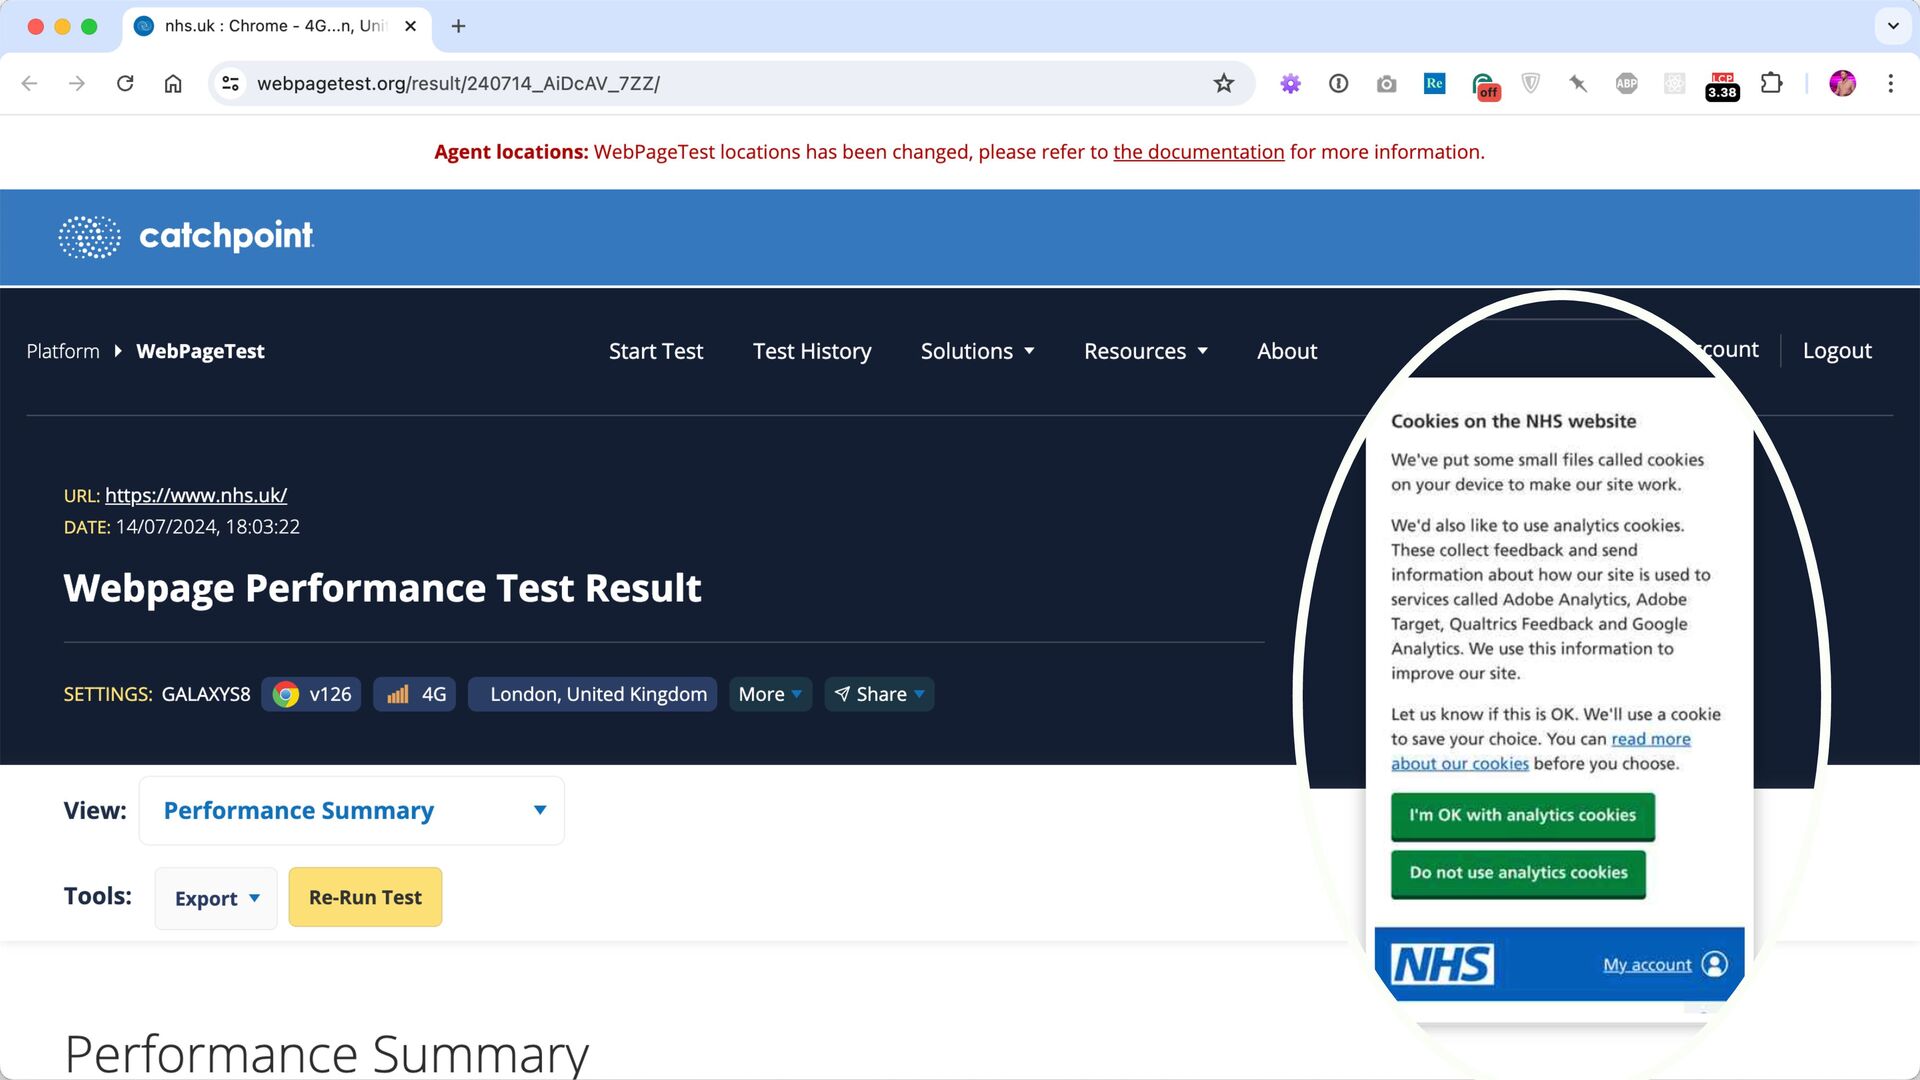The image size is (1920, 1080).
Task: Open Test History
Action: point(812,351)
